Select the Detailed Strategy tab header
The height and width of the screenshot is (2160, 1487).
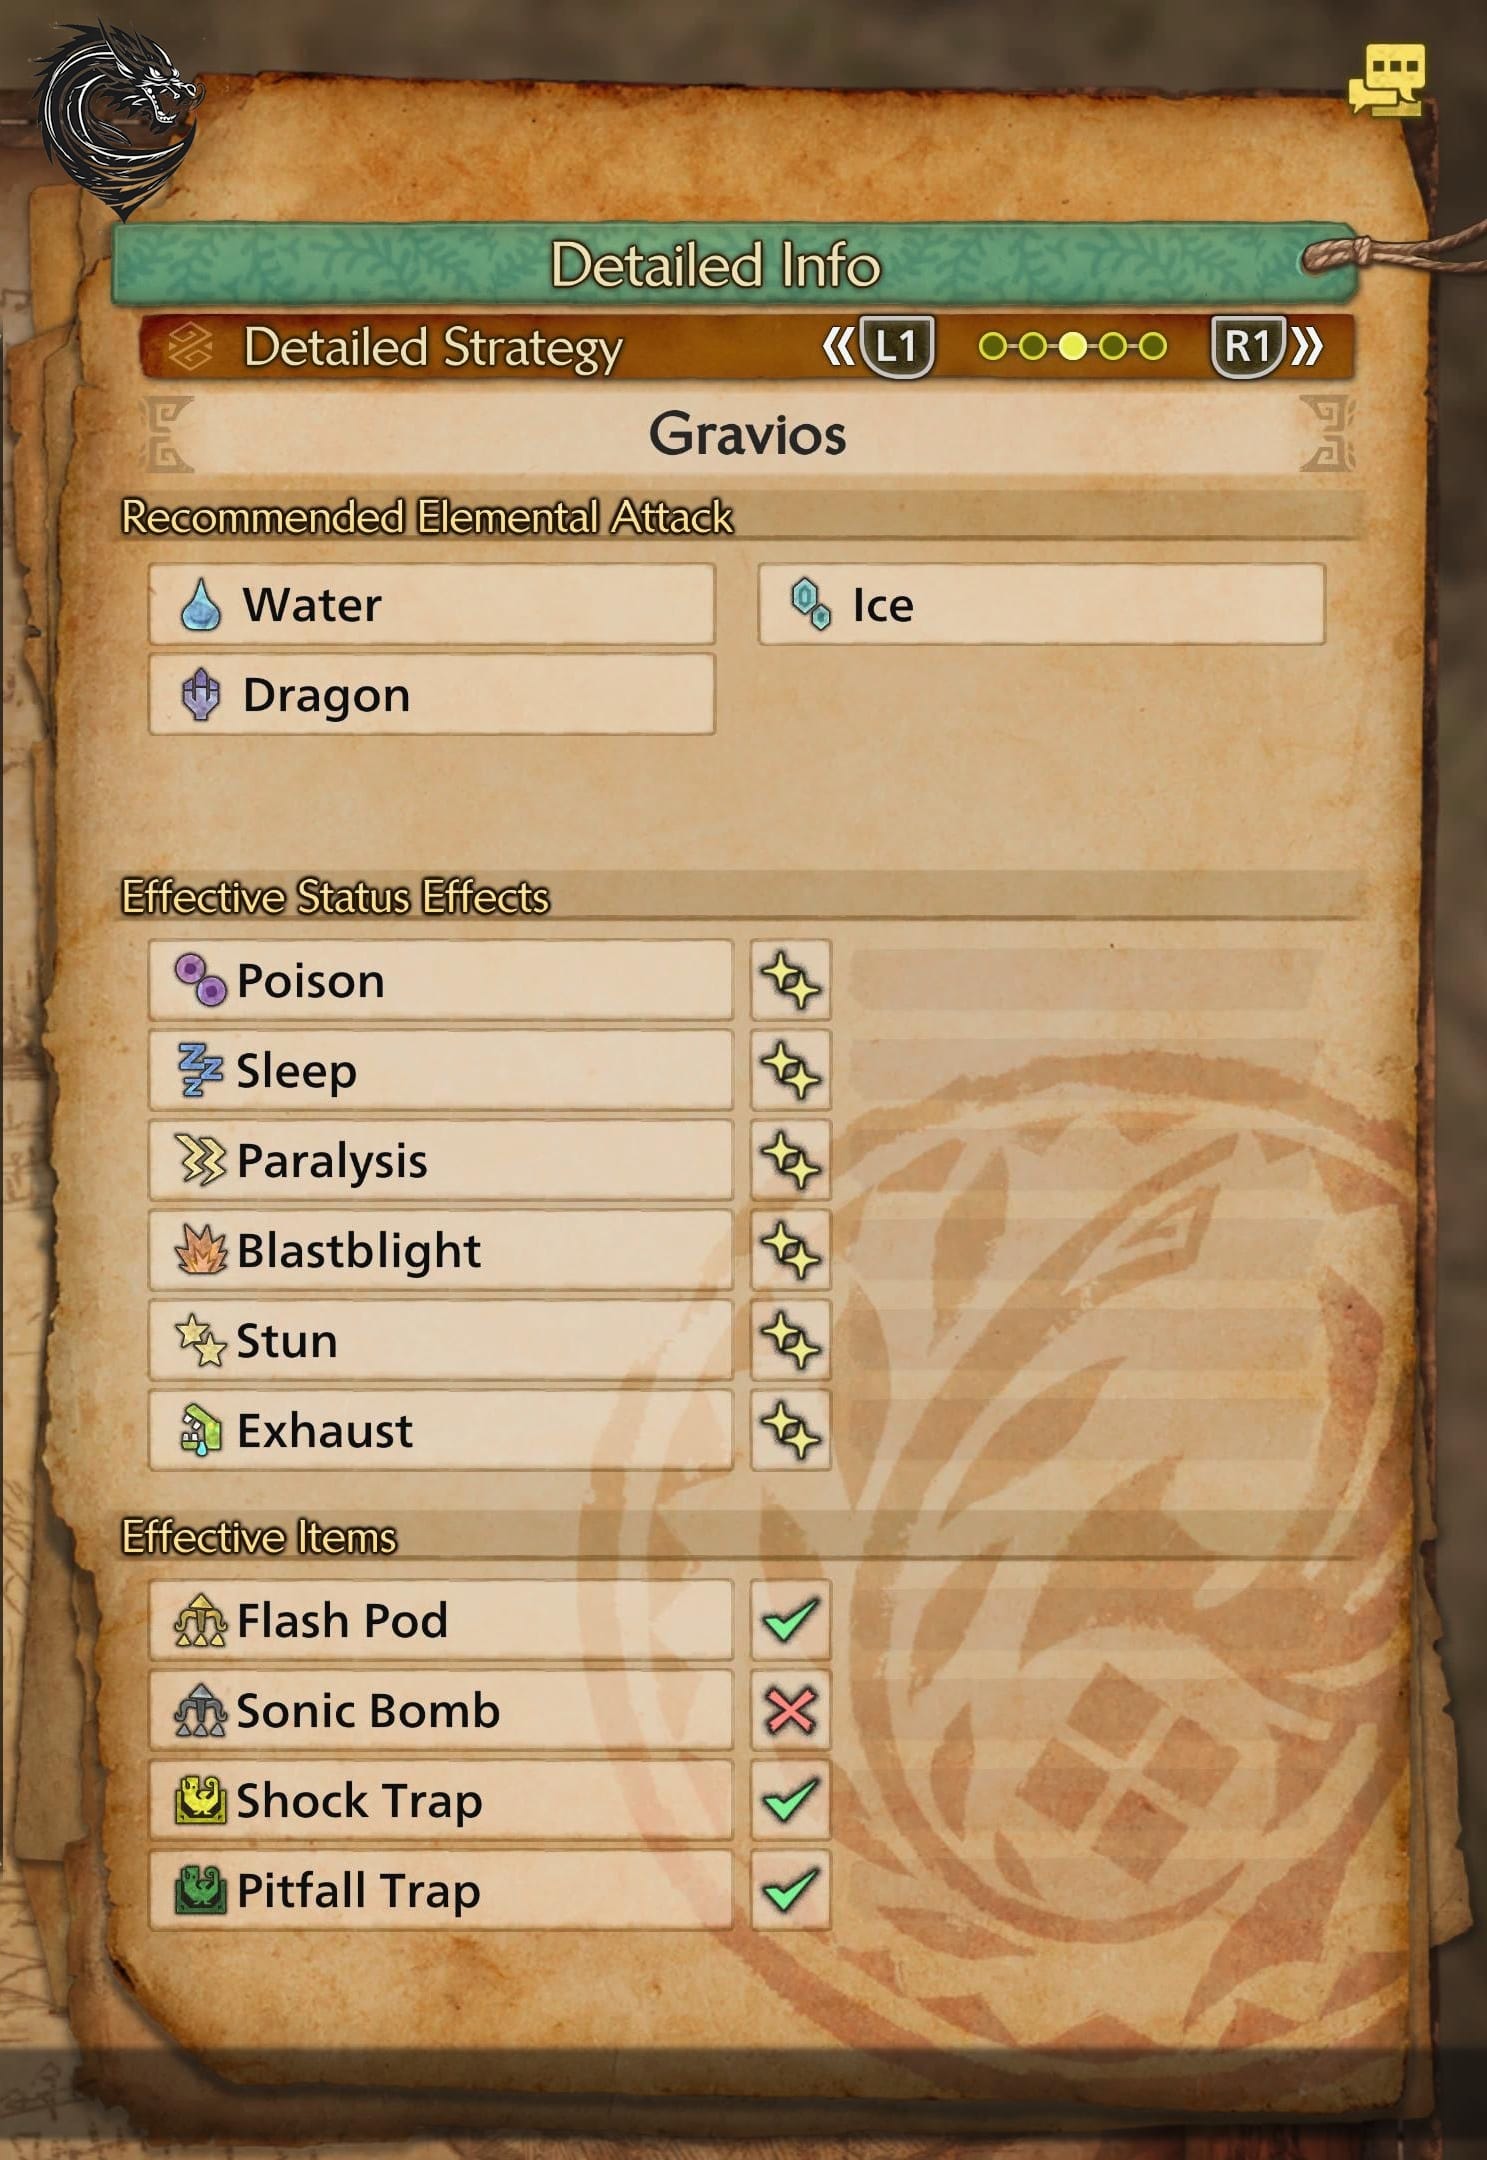pyautogui.click(x=432, y=348)
